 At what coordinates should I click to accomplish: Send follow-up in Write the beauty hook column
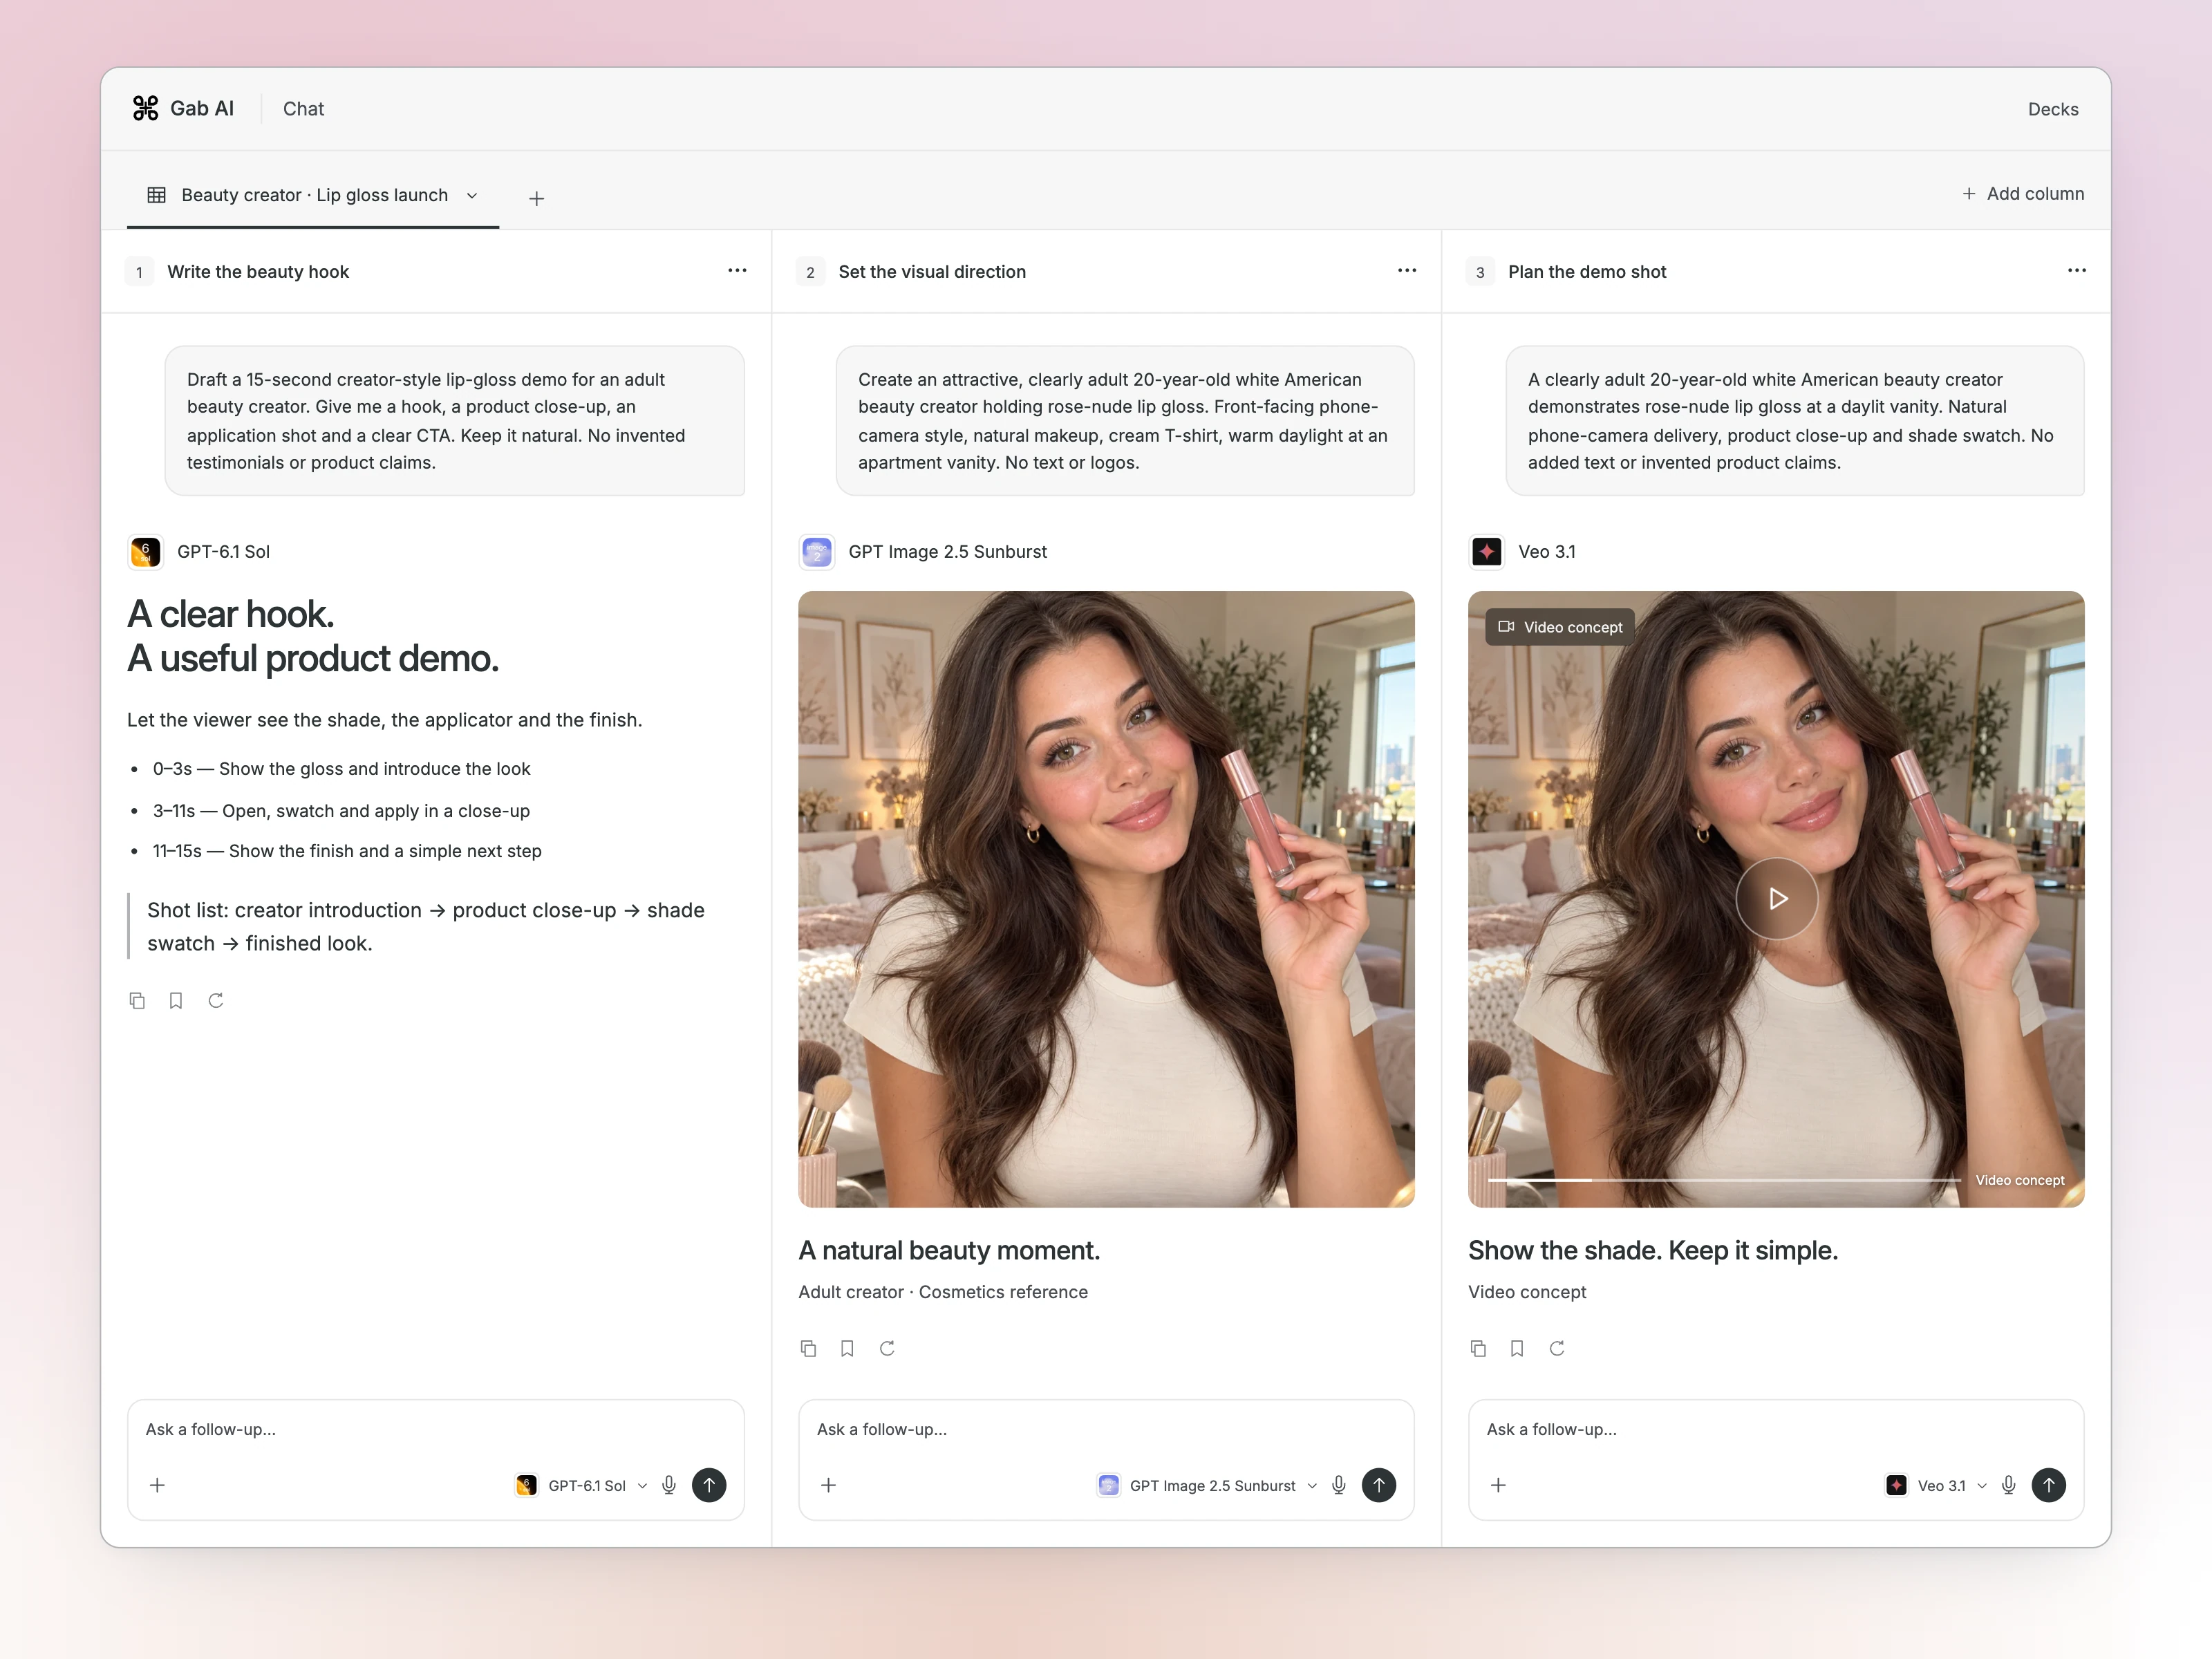click(x=709, y=1485)
